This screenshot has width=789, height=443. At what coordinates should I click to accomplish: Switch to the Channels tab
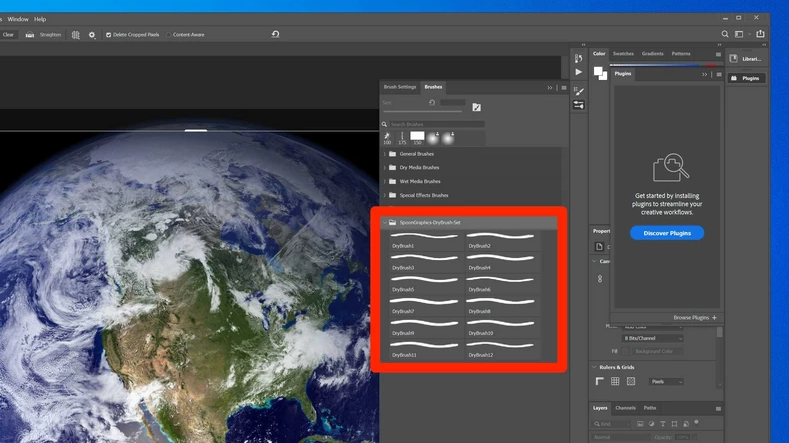[625, 408]
